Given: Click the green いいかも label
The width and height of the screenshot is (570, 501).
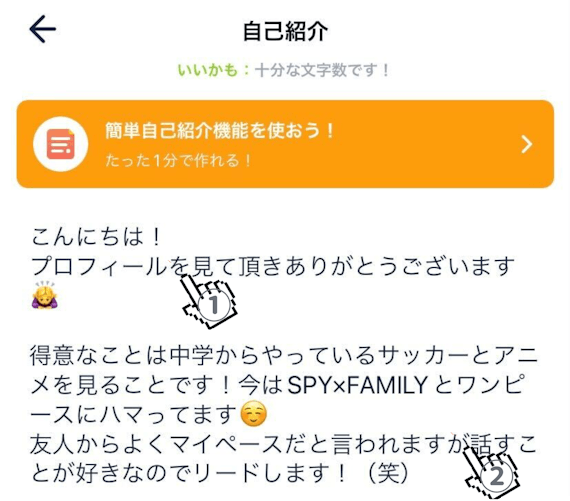Looking at the screenshot, I should 208,70.
